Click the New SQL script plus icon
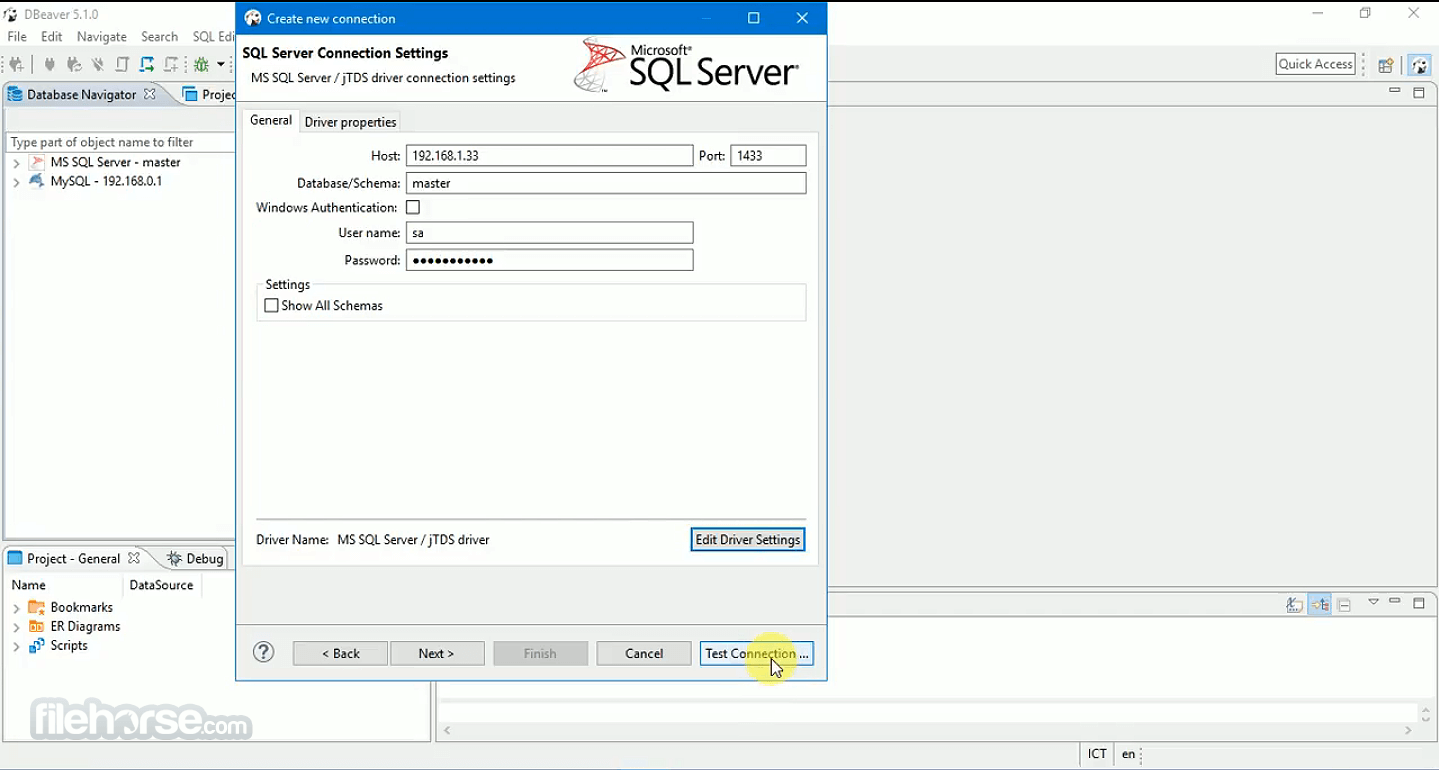Image resolution: width=1439 pixels, height=770 pixels. click(171, 65)
